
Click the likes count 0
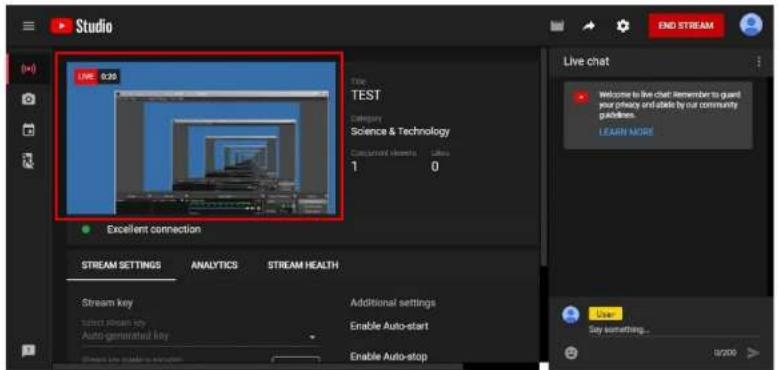(435, 167)
